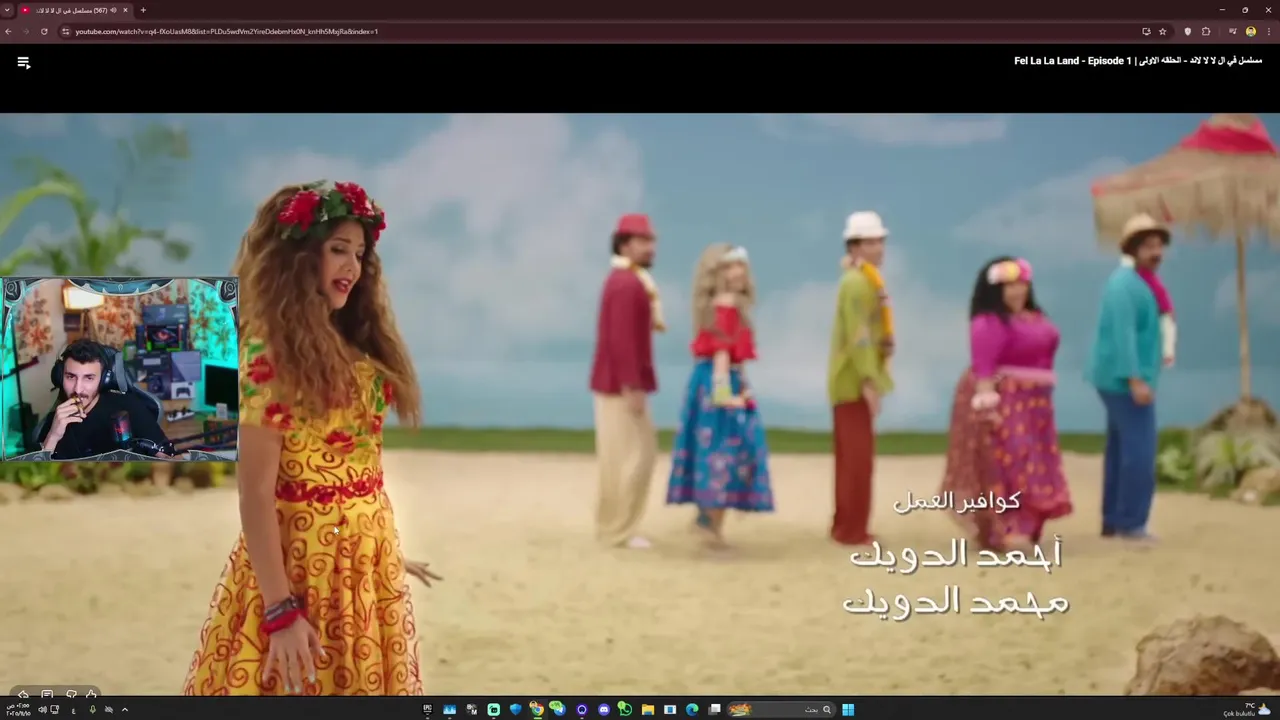Image resolution: width=1280 pixels, height=720 pixels.
Task: Open the clock and date in tray
Action: [x=18, y=710]
